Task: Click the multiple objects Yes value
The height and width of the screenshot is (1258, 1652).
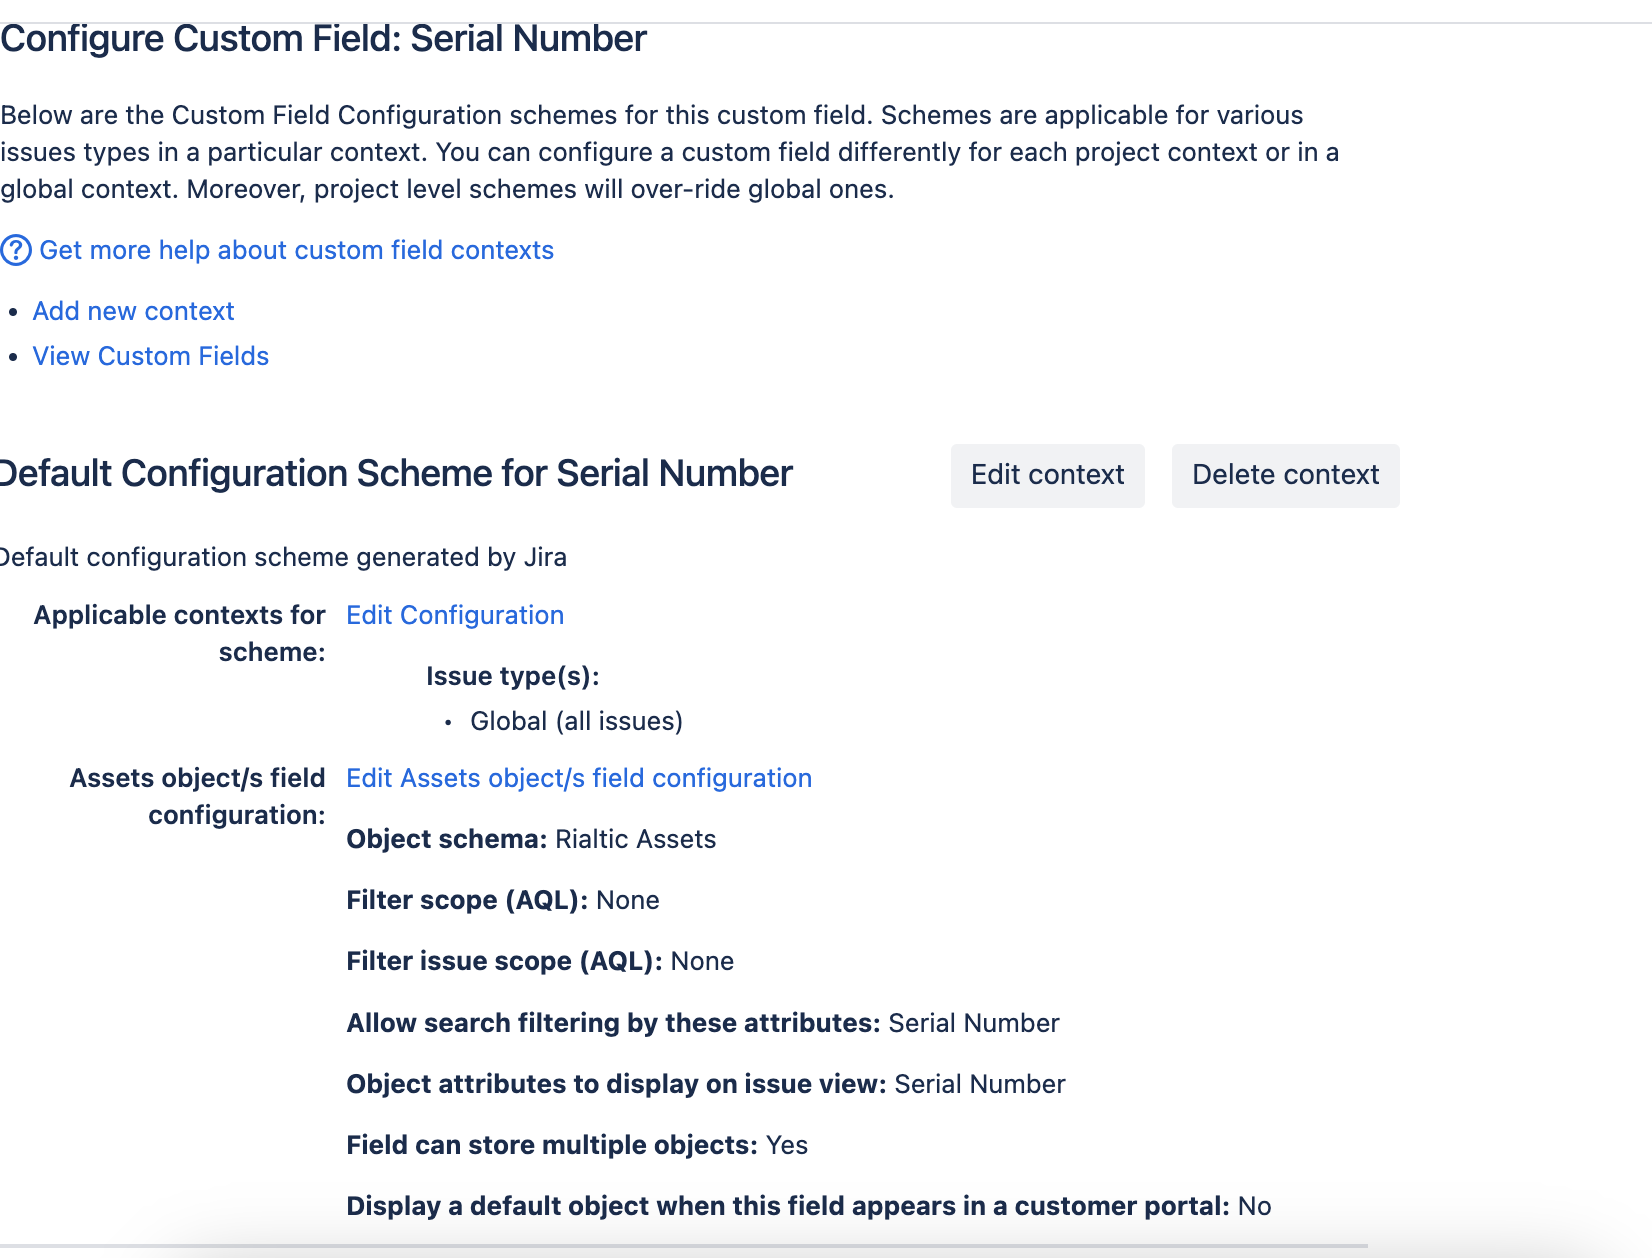Action: click(787, 1145)
